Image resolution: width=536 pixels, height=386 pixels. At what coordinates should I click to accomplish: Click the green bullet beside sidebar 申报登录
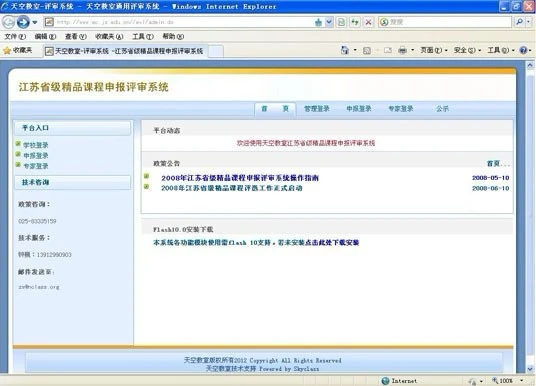(x=18, y=154)
